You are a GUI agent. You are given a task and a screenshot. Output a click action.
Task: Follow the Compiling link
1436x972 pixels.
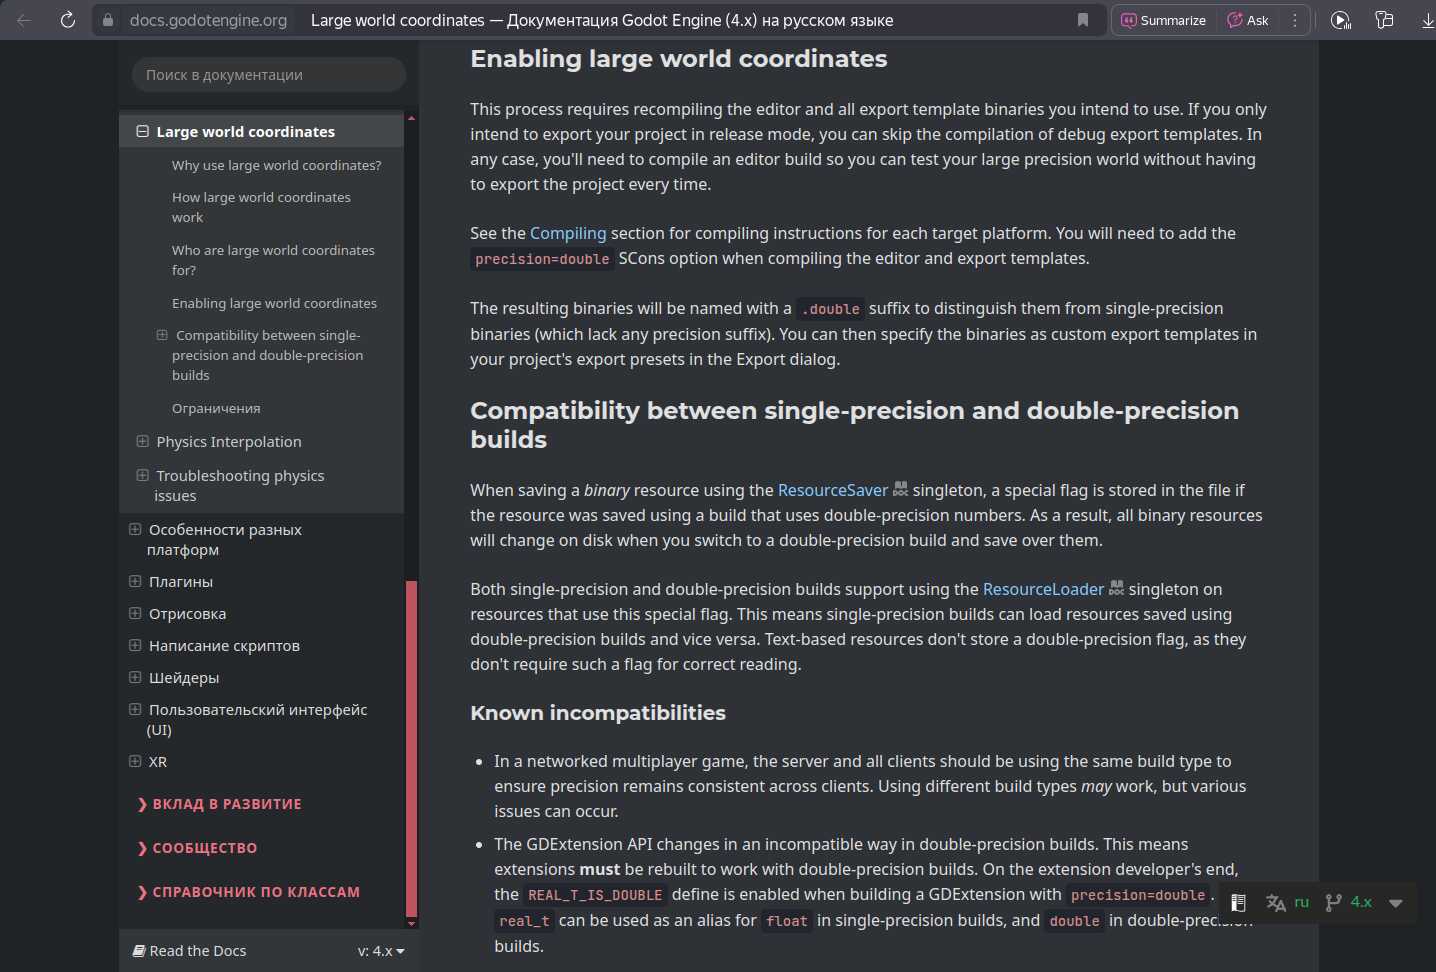[568, 233]
